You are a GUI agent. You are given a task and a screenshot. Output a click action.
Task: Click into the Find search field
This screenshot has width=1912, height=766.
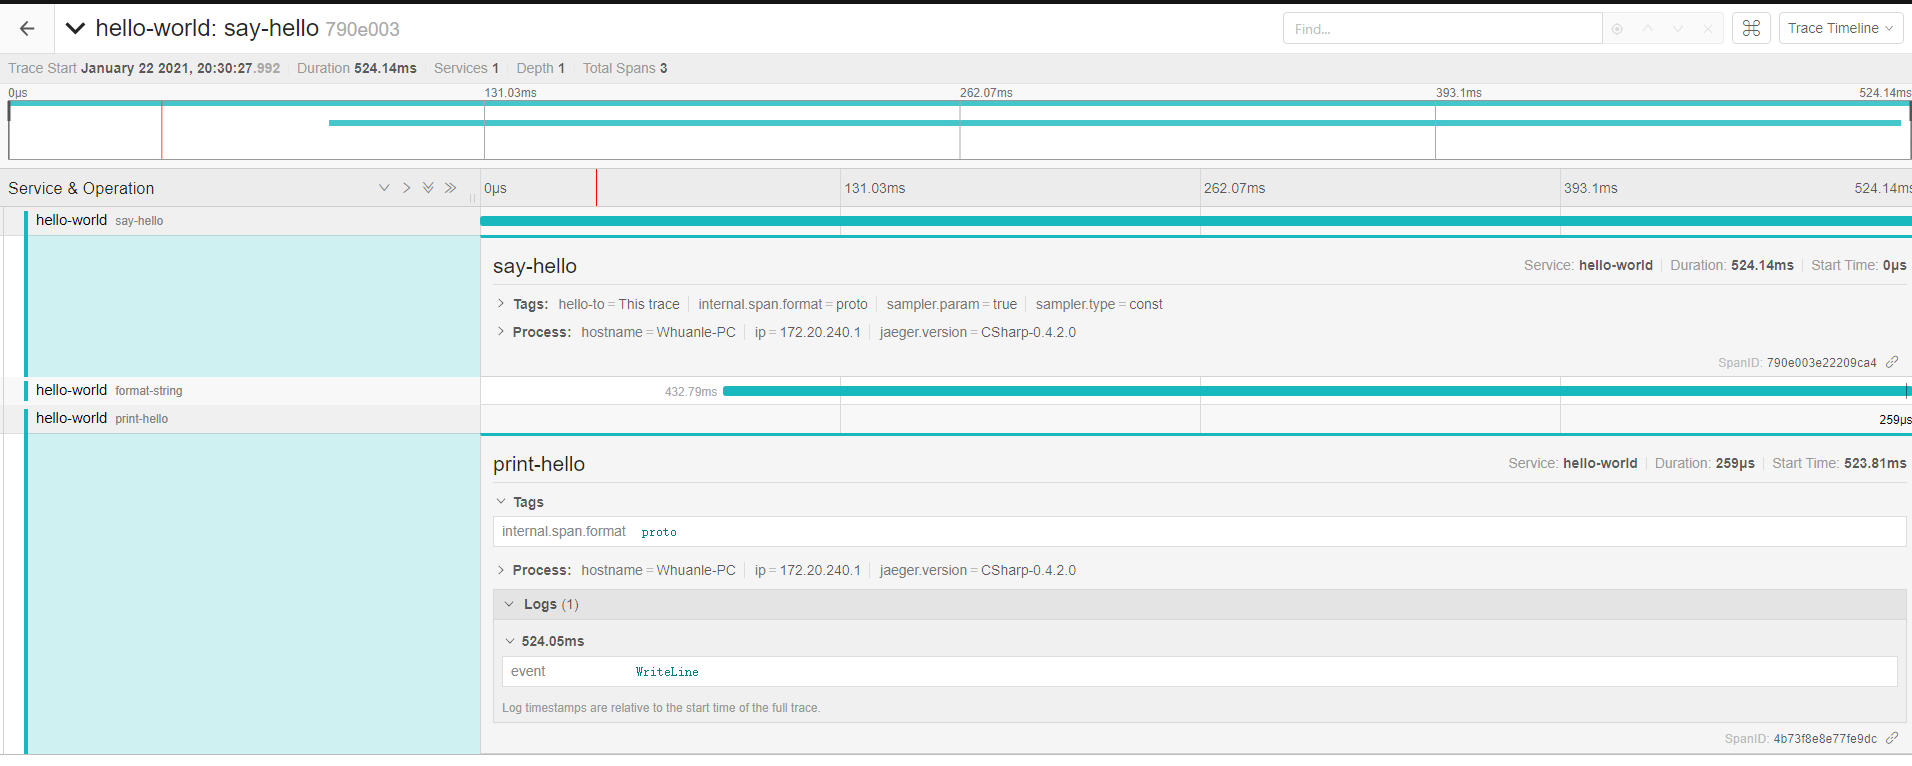click(1440, 29)
